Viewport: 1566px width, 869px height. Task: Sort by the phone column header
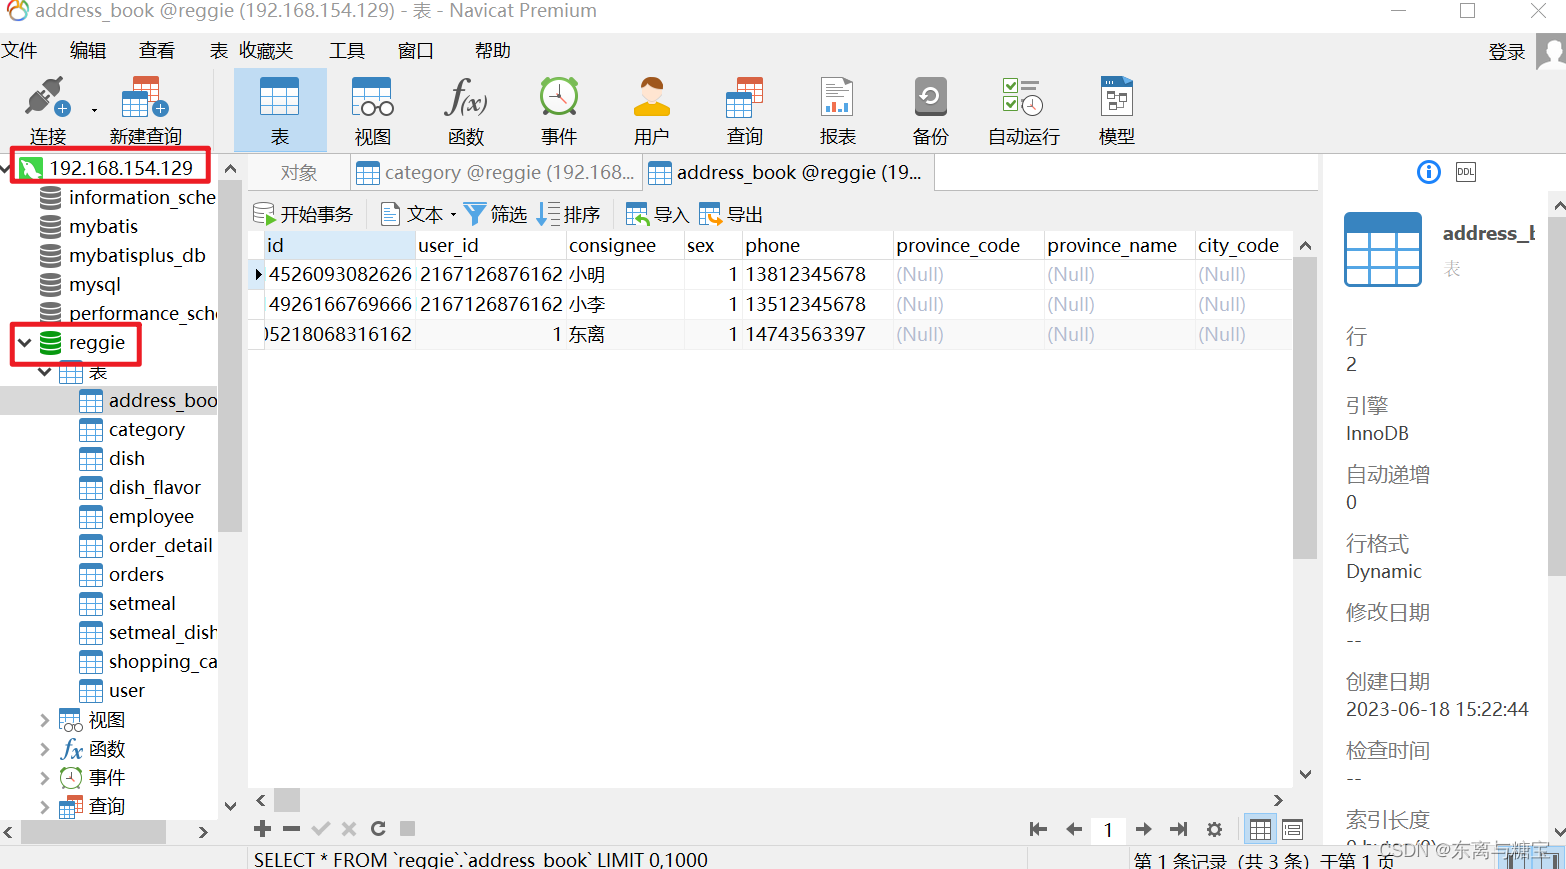point(817,245)
